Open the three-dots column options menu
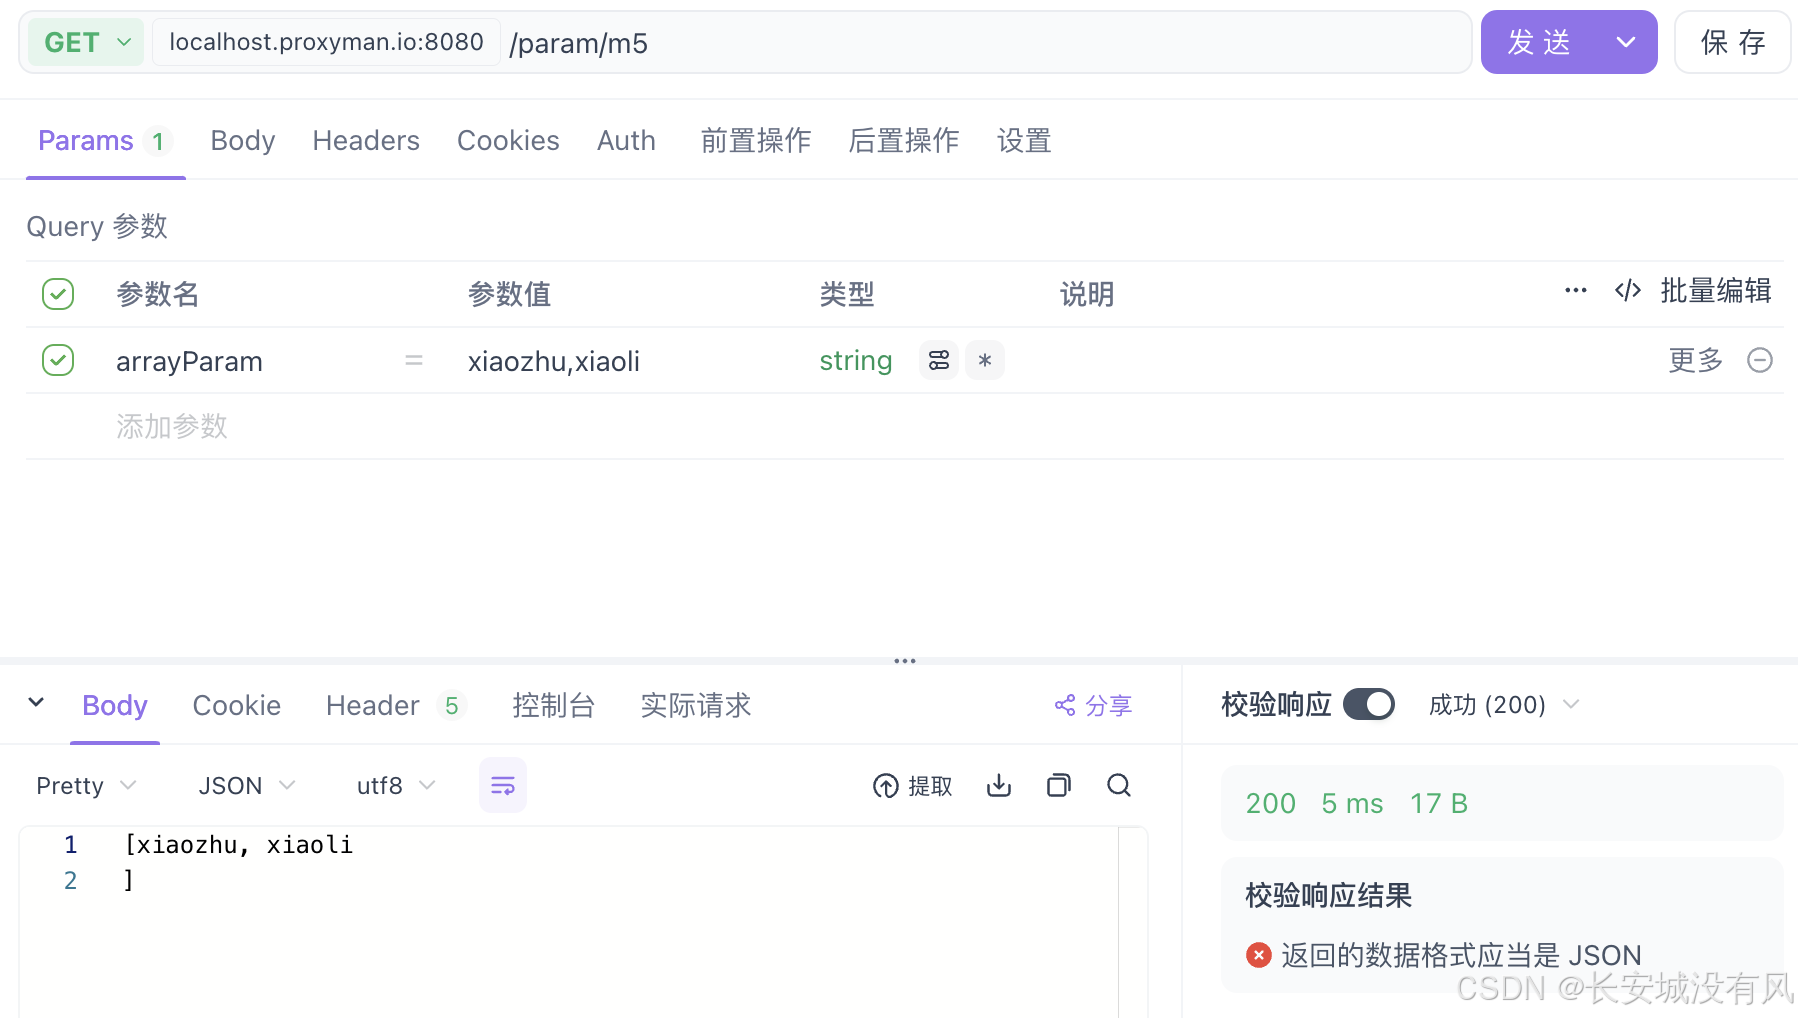This screenshot has height=1018, width=1798. (x=1576, y=290)
